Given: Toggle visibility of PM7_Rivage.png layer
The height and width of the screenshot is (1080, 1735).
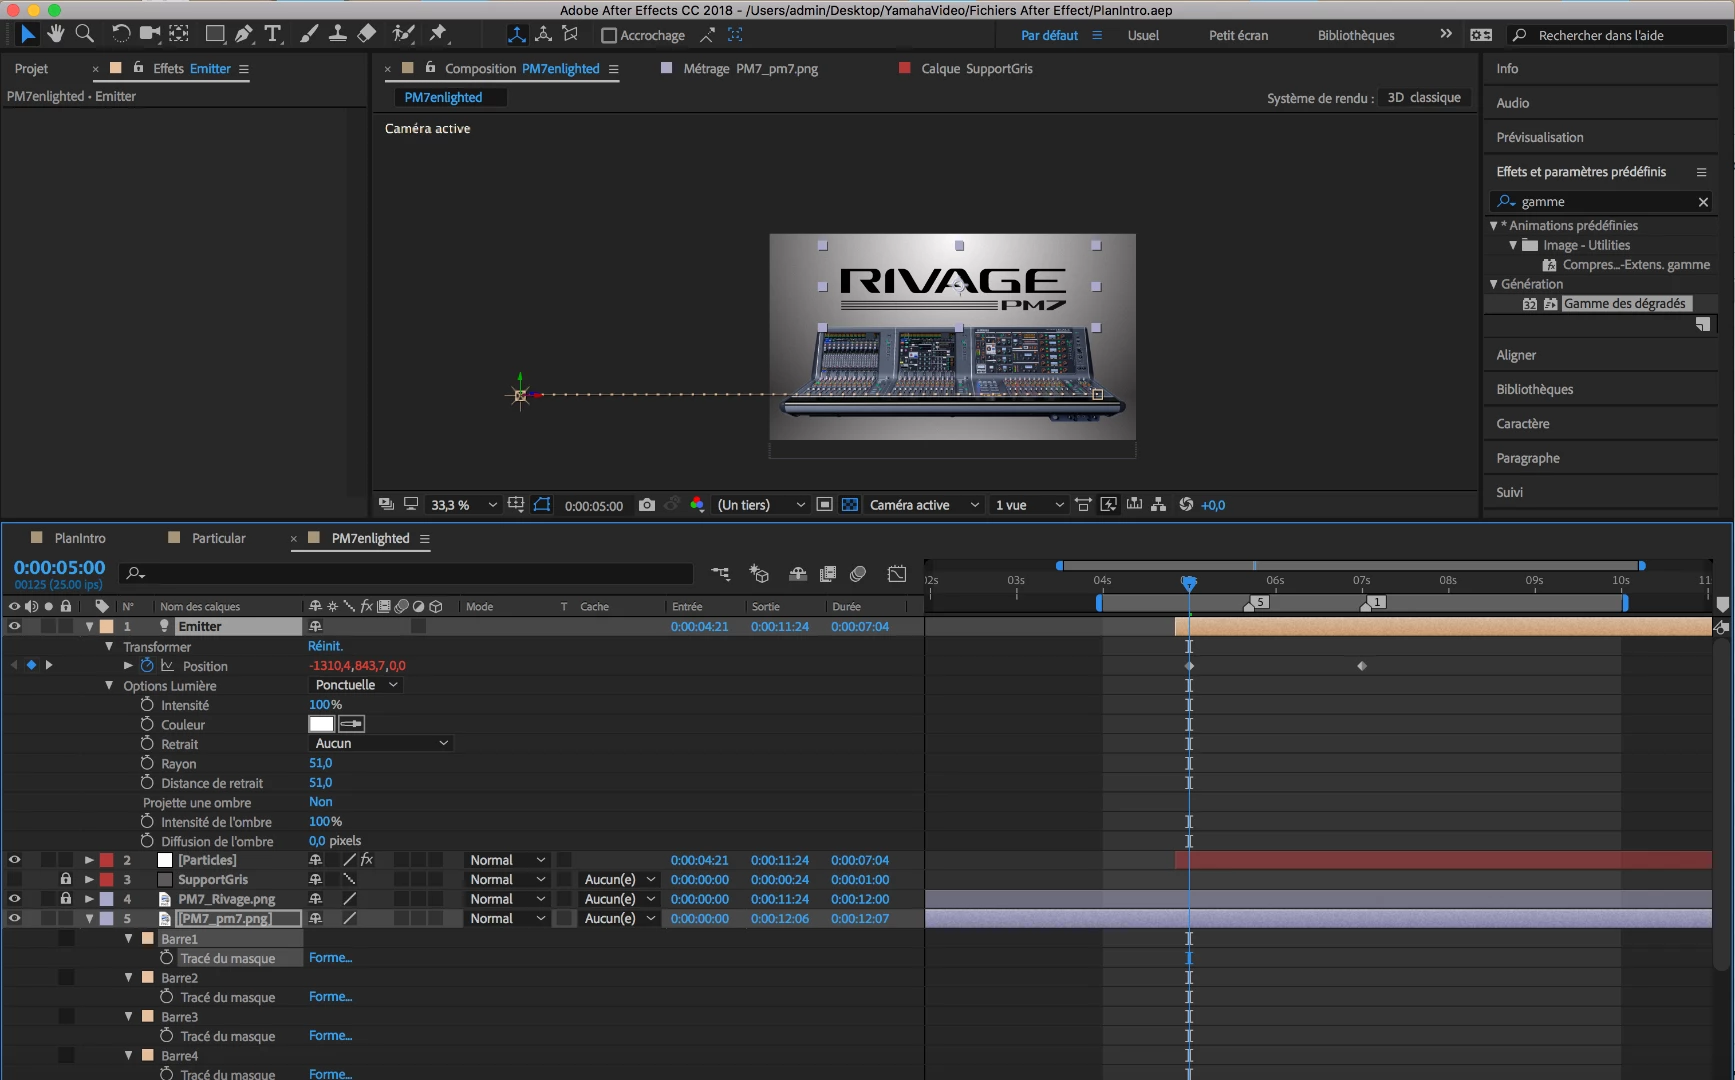Looking at the screenshot, I should click(x=14, y=899).
